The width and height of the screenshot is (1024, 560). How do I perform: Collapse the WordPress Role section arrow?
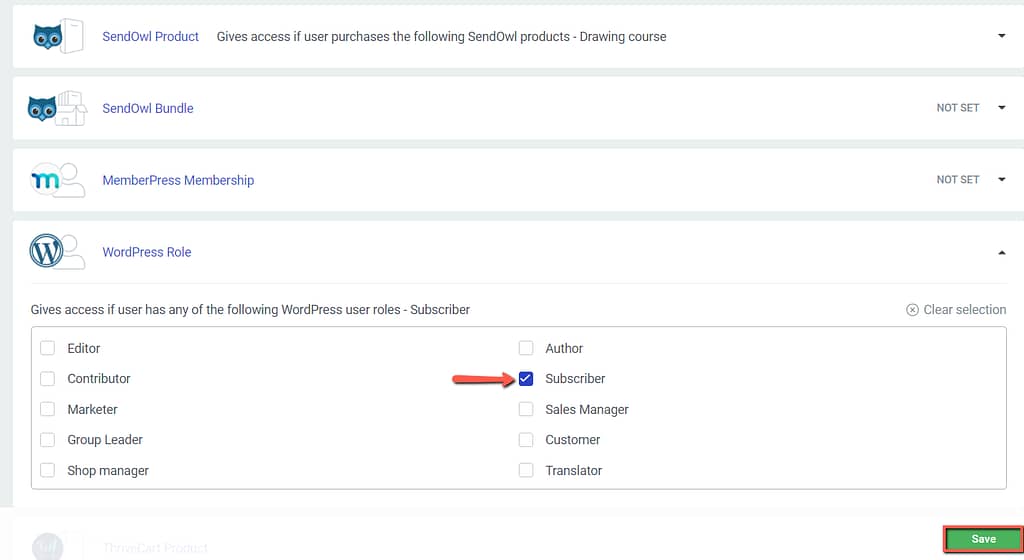coord(1002,253)
